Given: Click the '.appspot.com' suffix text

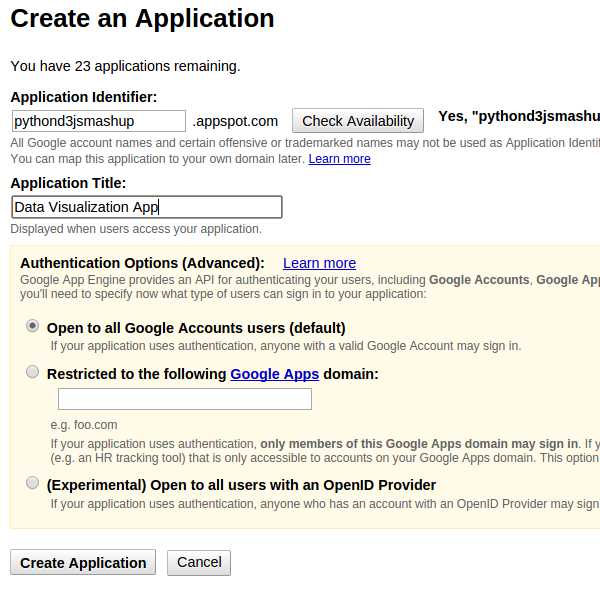Looking at the screenshot, I should coord(235,121).
